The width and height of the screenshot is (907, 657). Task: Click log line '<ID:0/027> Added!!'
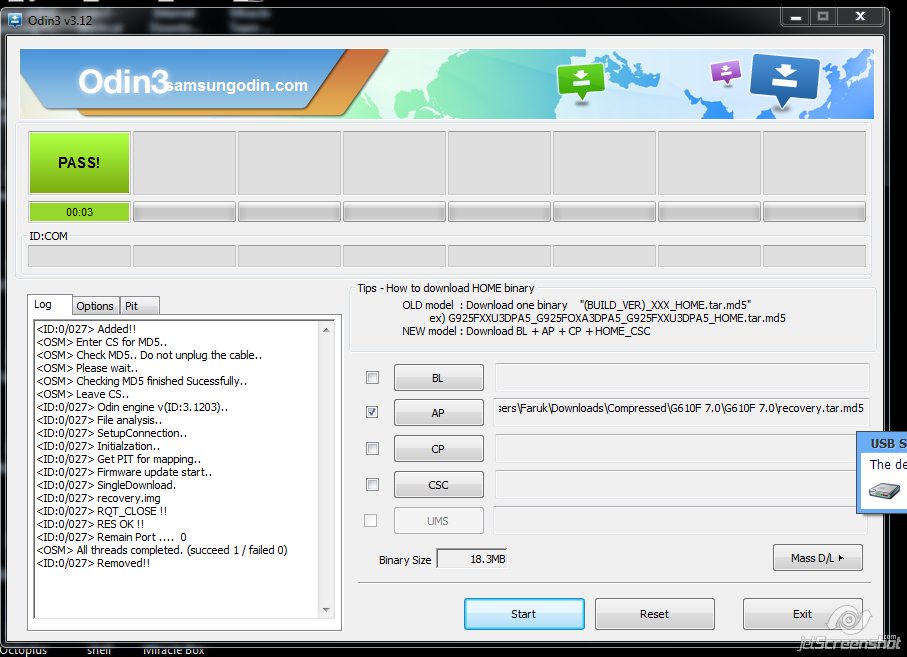(86, 329)
